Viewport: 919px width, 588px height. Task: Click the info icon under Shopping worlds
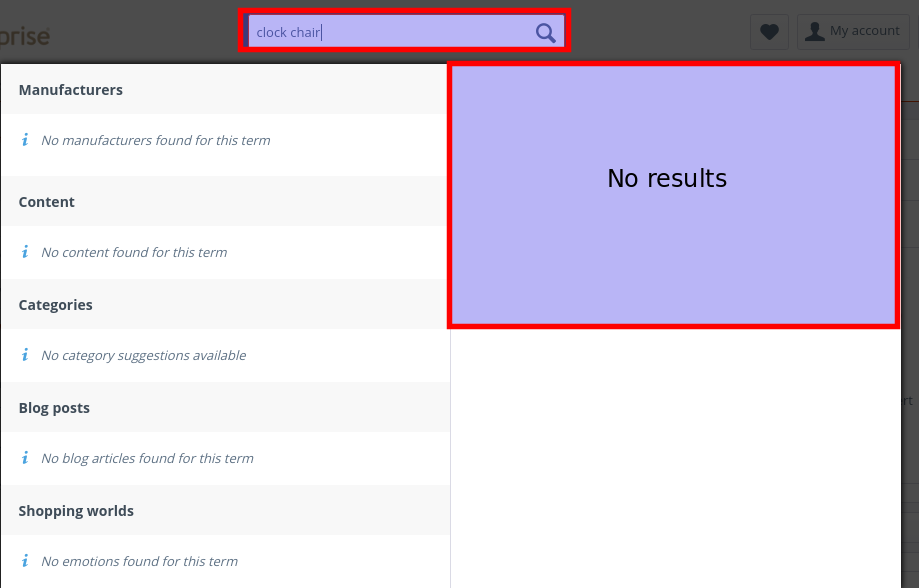click(x=25, y=561)
